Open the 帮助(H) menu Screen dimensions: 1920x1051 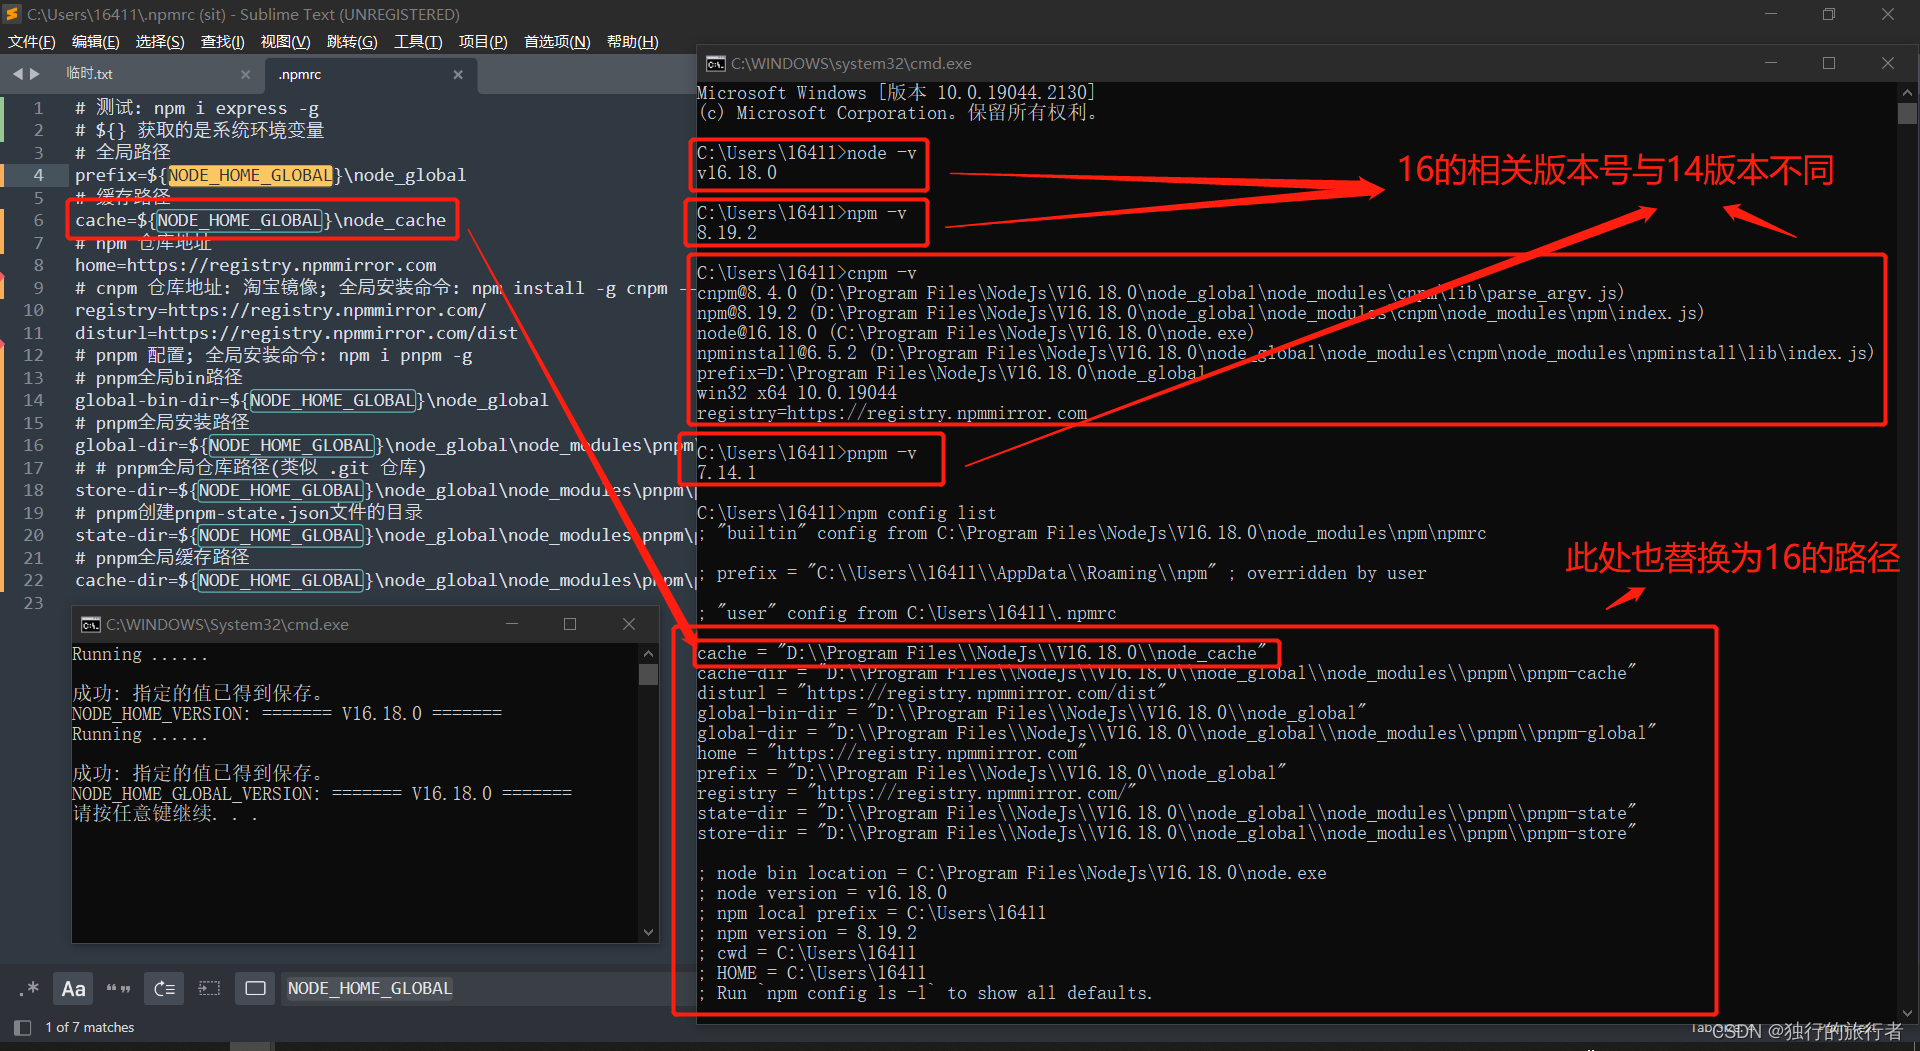tap(632, 42)
